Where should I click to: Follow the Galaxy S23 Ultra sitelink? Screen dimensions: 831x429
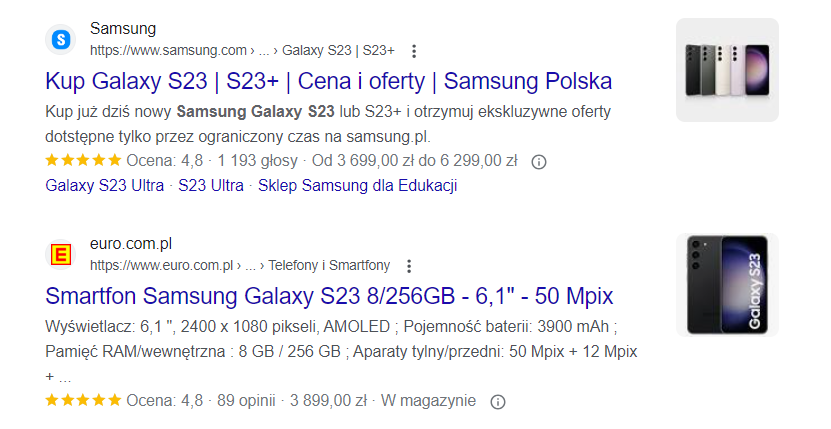tap(105, 185)
